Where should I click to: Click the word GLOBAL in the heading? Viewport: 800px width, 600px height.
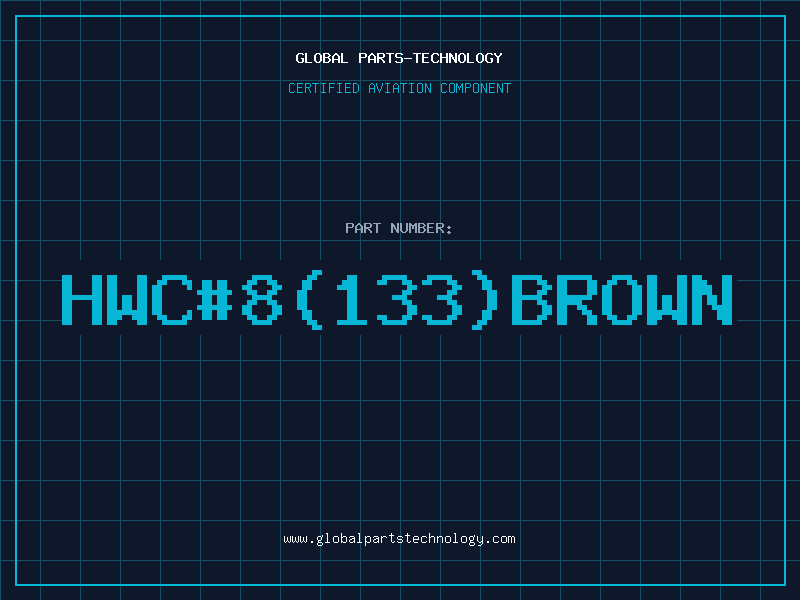322,58
